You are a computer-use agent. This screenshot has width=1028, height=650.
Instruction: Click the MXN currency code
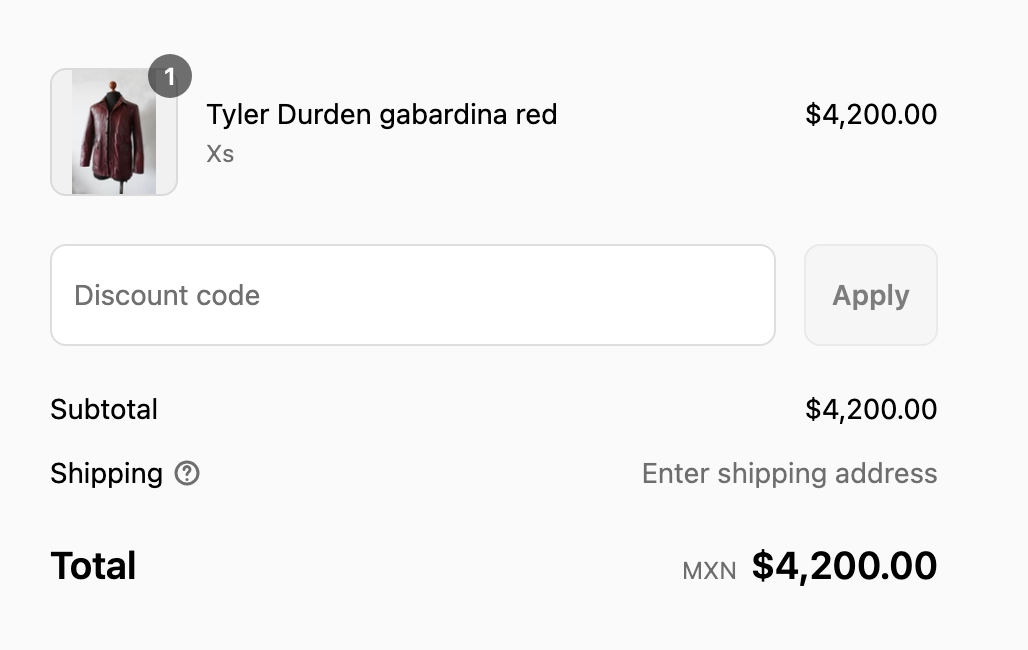coord(709,571)
